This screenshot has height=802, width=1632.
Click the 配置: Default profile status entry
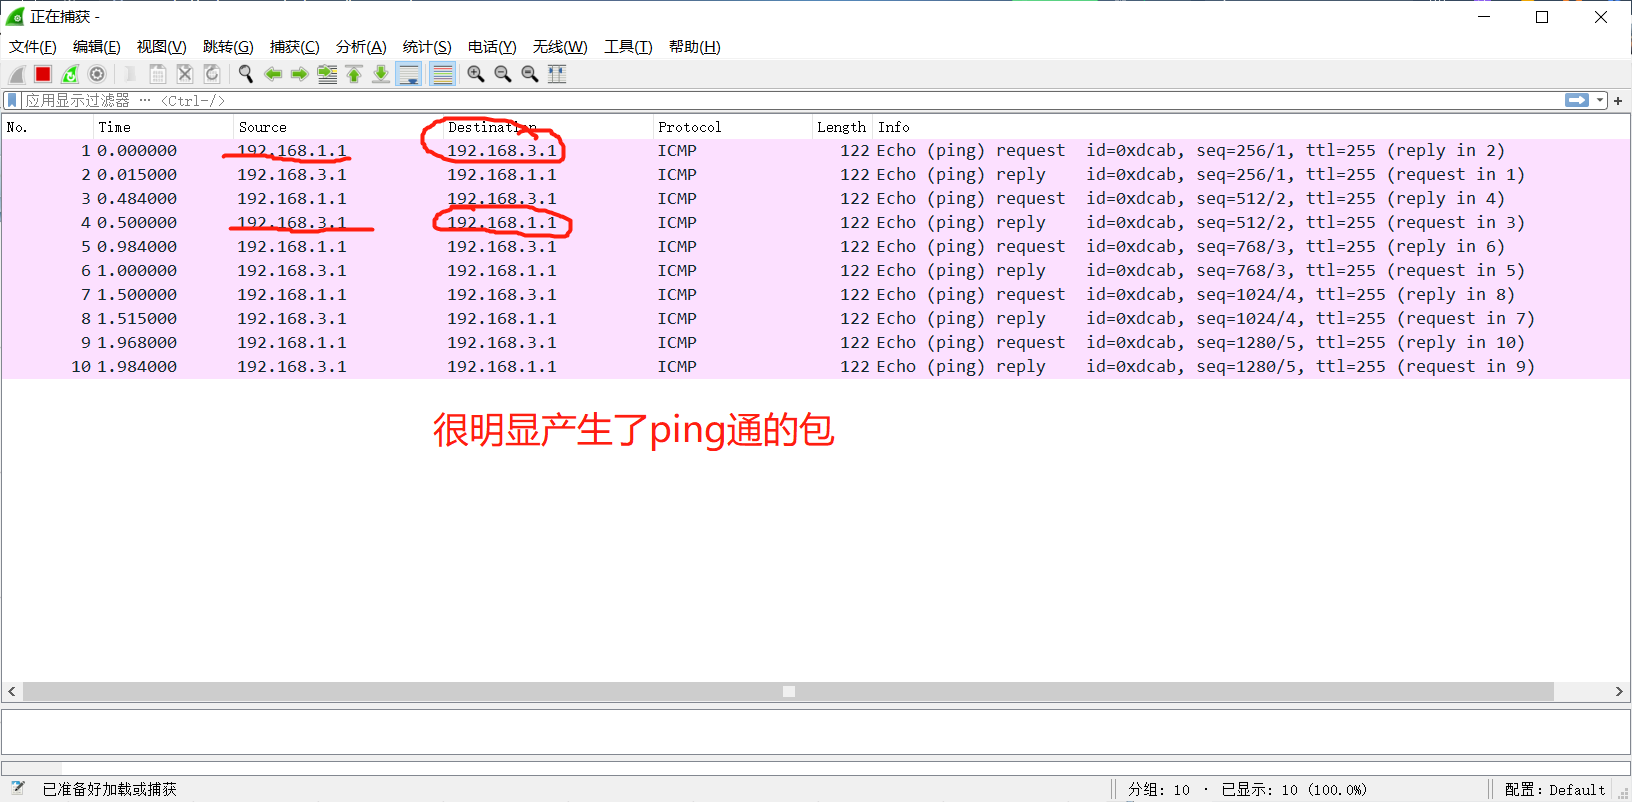1555,789
